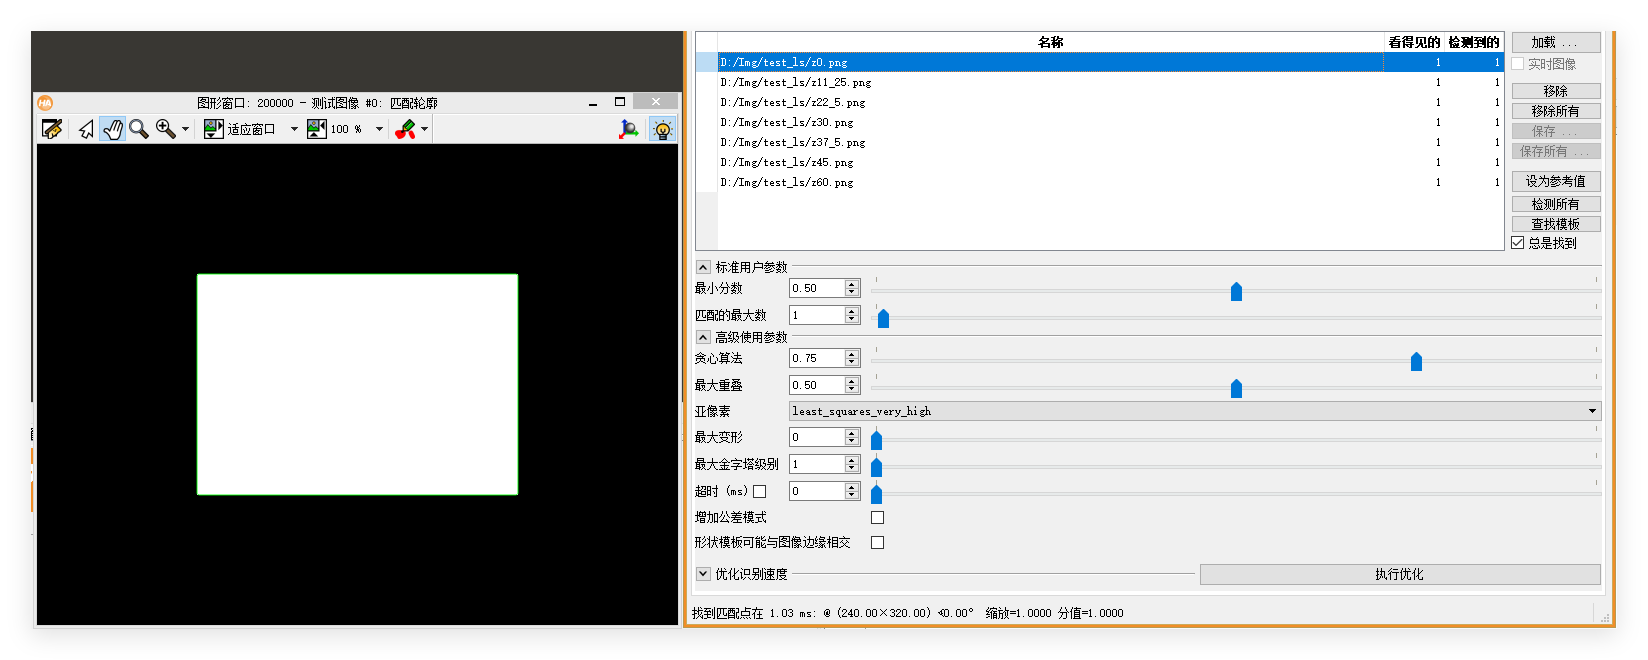Open the 3D axis view icon
The width and height of the screenshot is (1648, 660).
click(628, 129)
